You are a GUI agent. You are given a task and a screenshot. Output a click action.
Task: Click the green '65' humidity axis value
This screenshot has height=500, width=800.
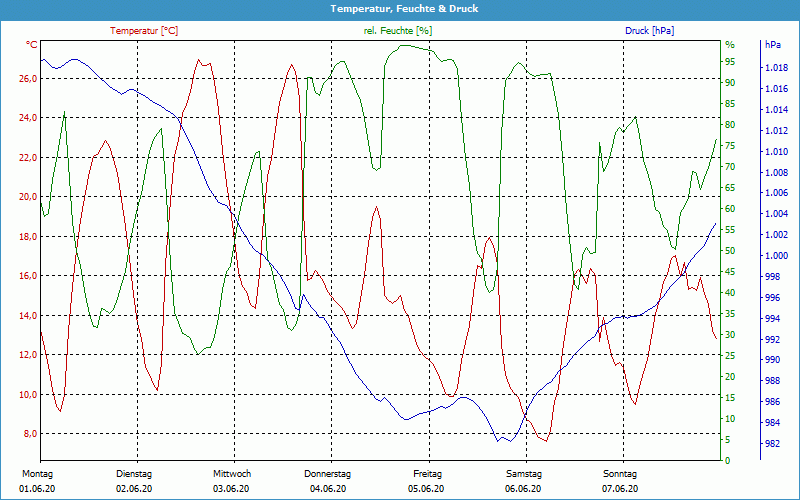(x=730, y=188)
